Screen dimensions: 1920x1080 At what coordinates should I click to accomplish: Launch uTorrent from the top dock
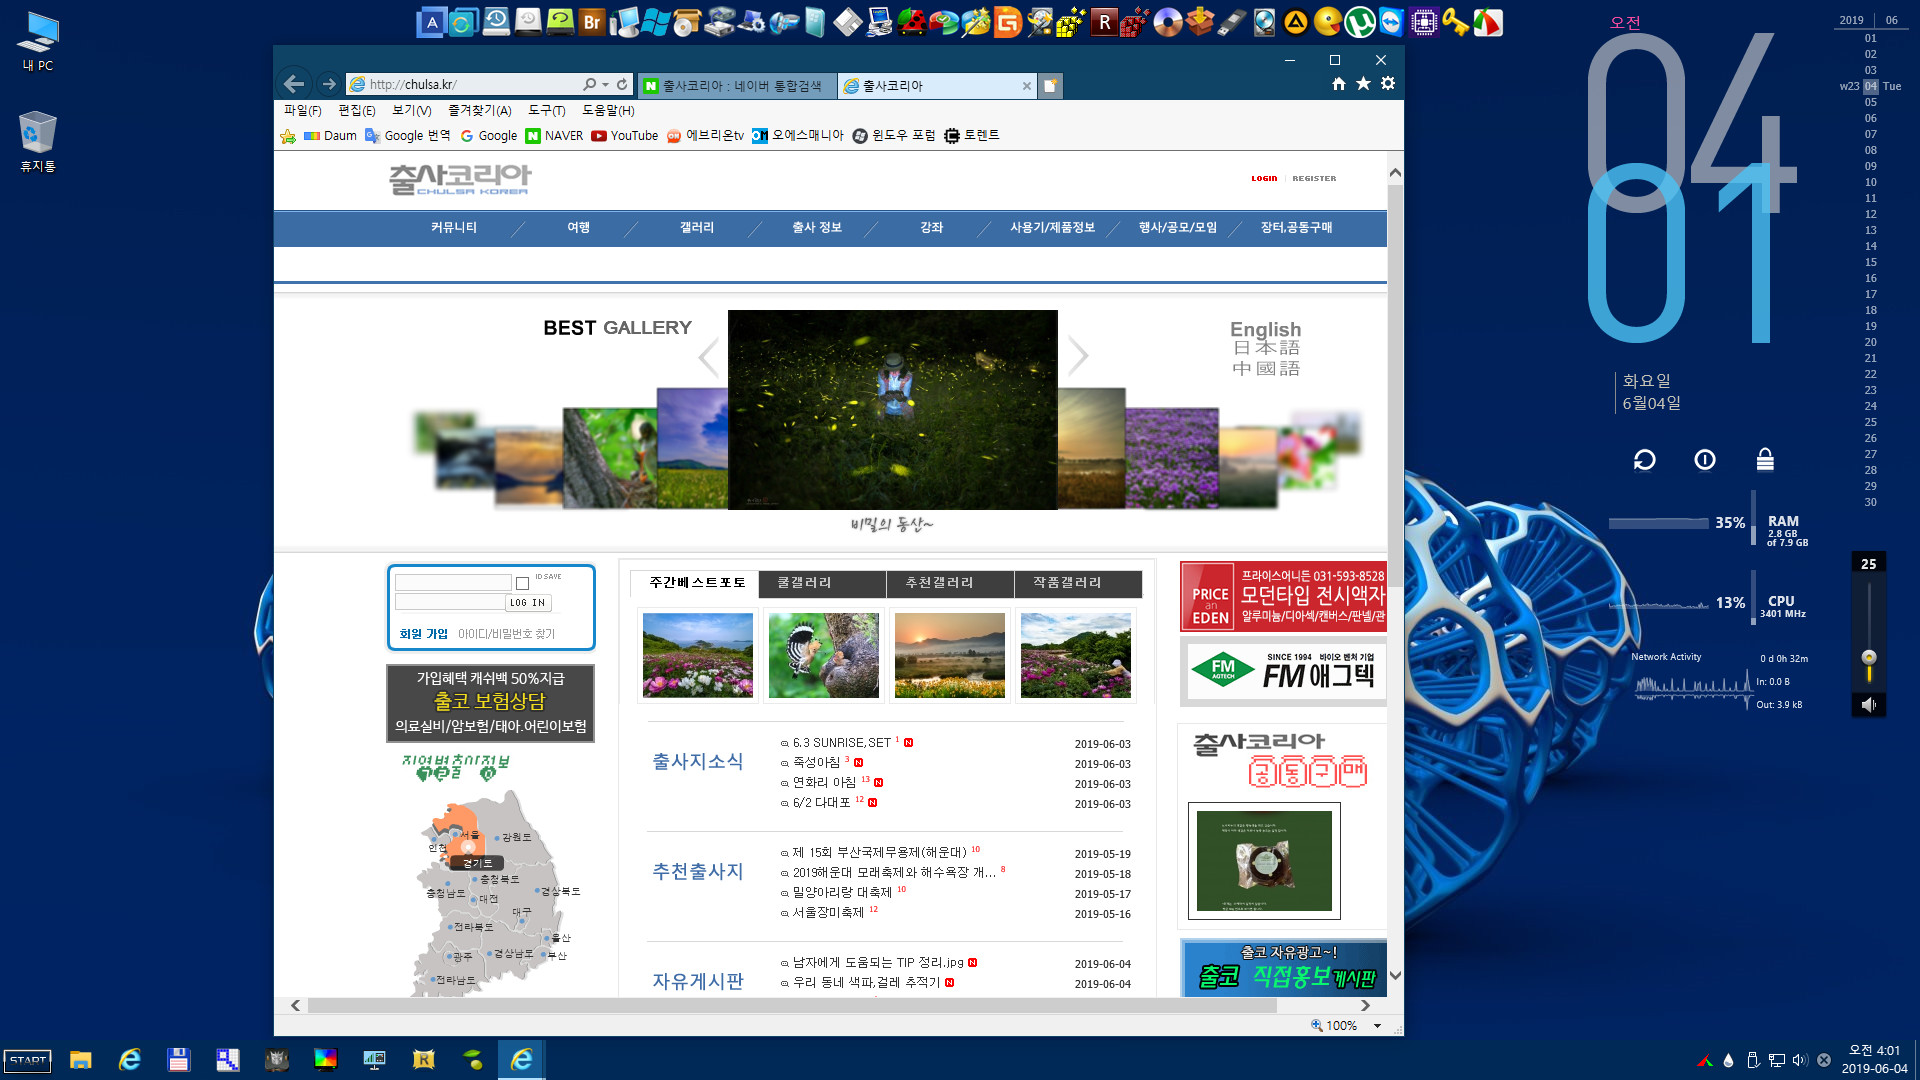1359,22
